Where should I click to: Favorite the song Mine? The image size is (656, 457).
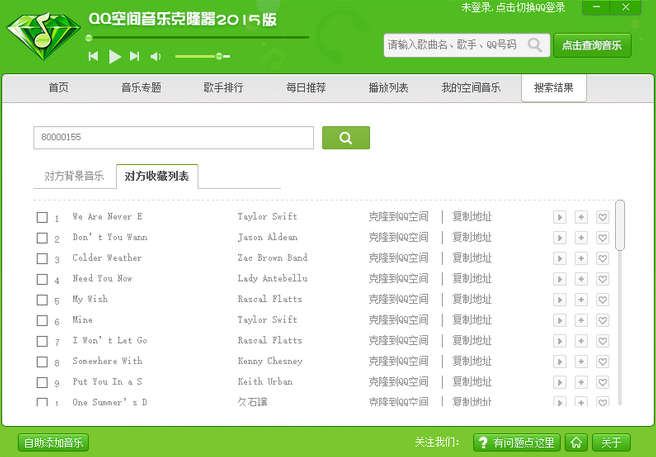click(x=602, y=320)
